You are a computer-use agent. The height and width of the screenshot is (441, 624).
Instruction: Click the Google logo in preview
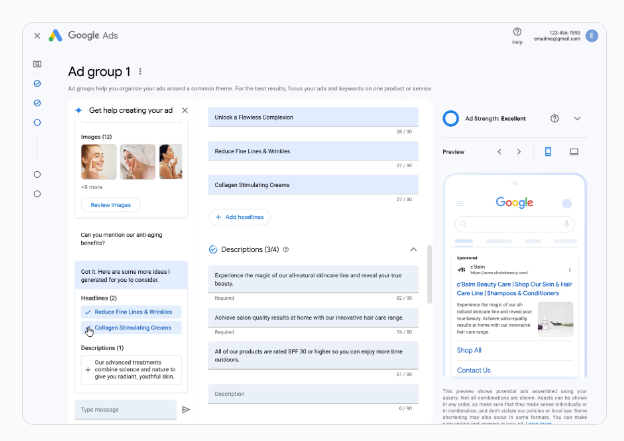tap(514, 203)
